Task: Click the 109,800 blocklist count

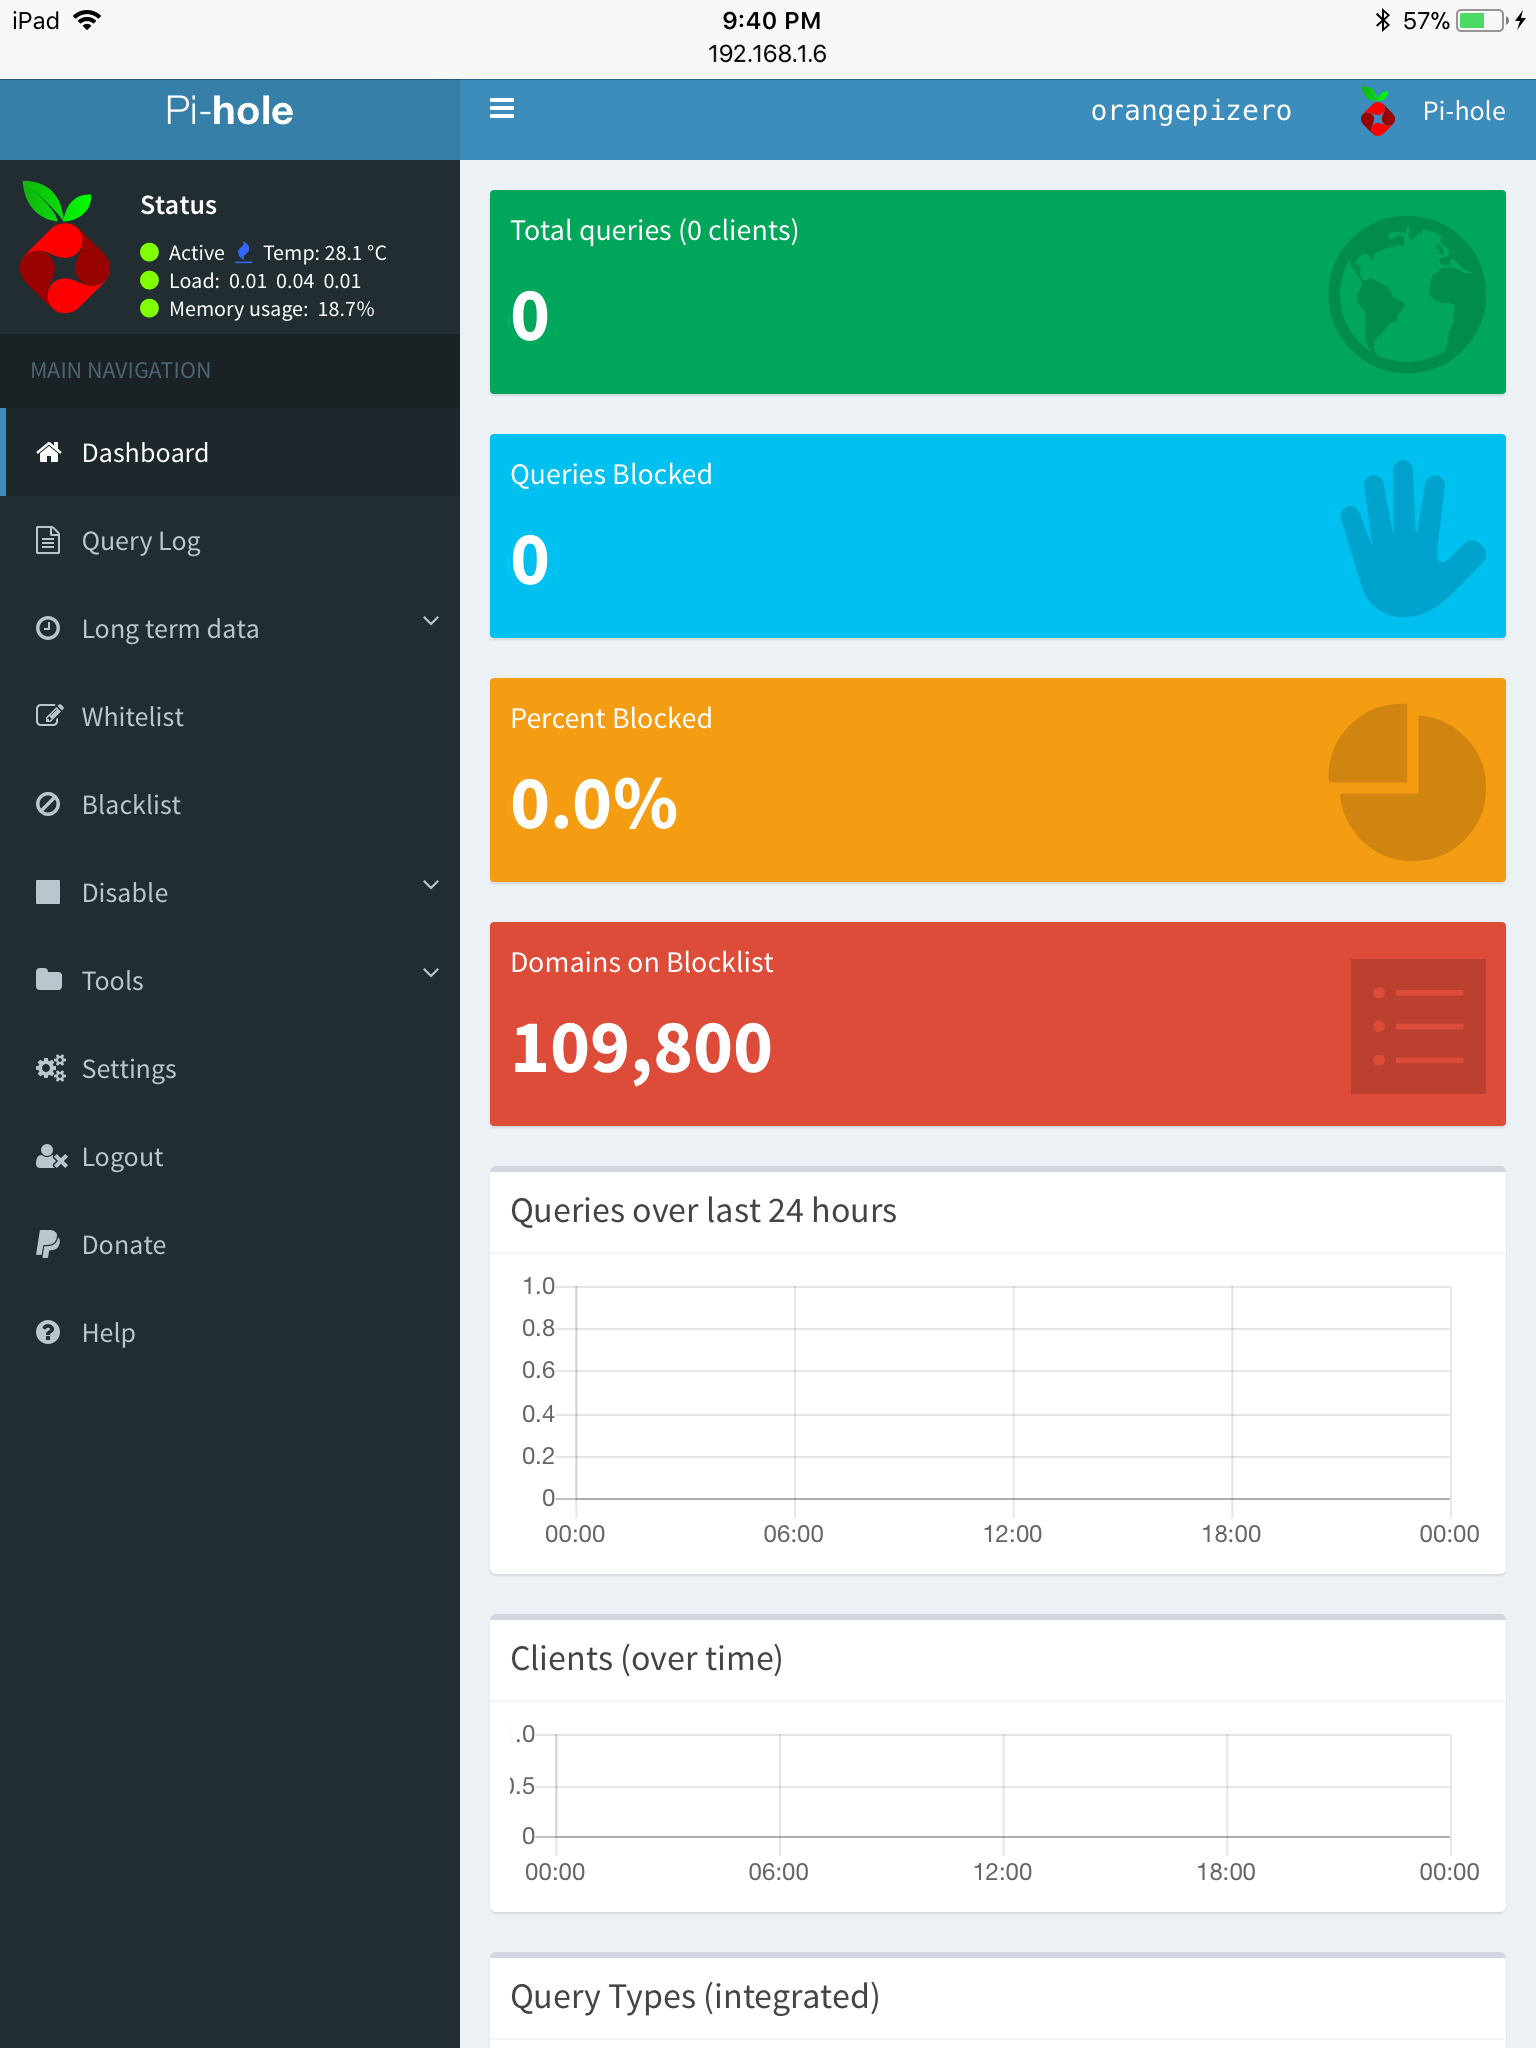Action: point(641,1048)
